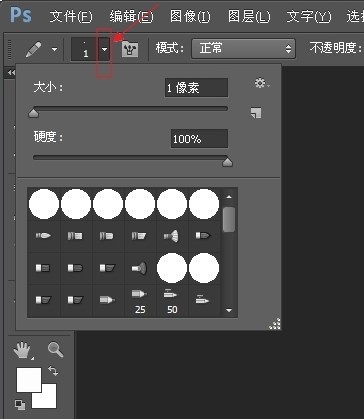The width and height of the screenshot is (364, 419).
Task: Open the 编辑(E) menu
Action: click(x=131, y=16)
